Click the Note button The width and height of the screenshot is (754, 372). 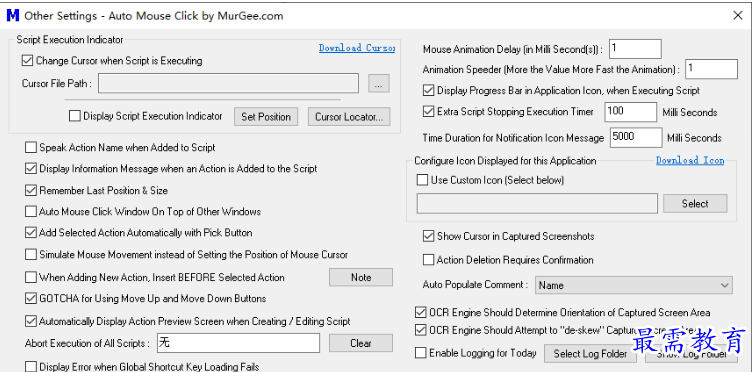[361, 277]
